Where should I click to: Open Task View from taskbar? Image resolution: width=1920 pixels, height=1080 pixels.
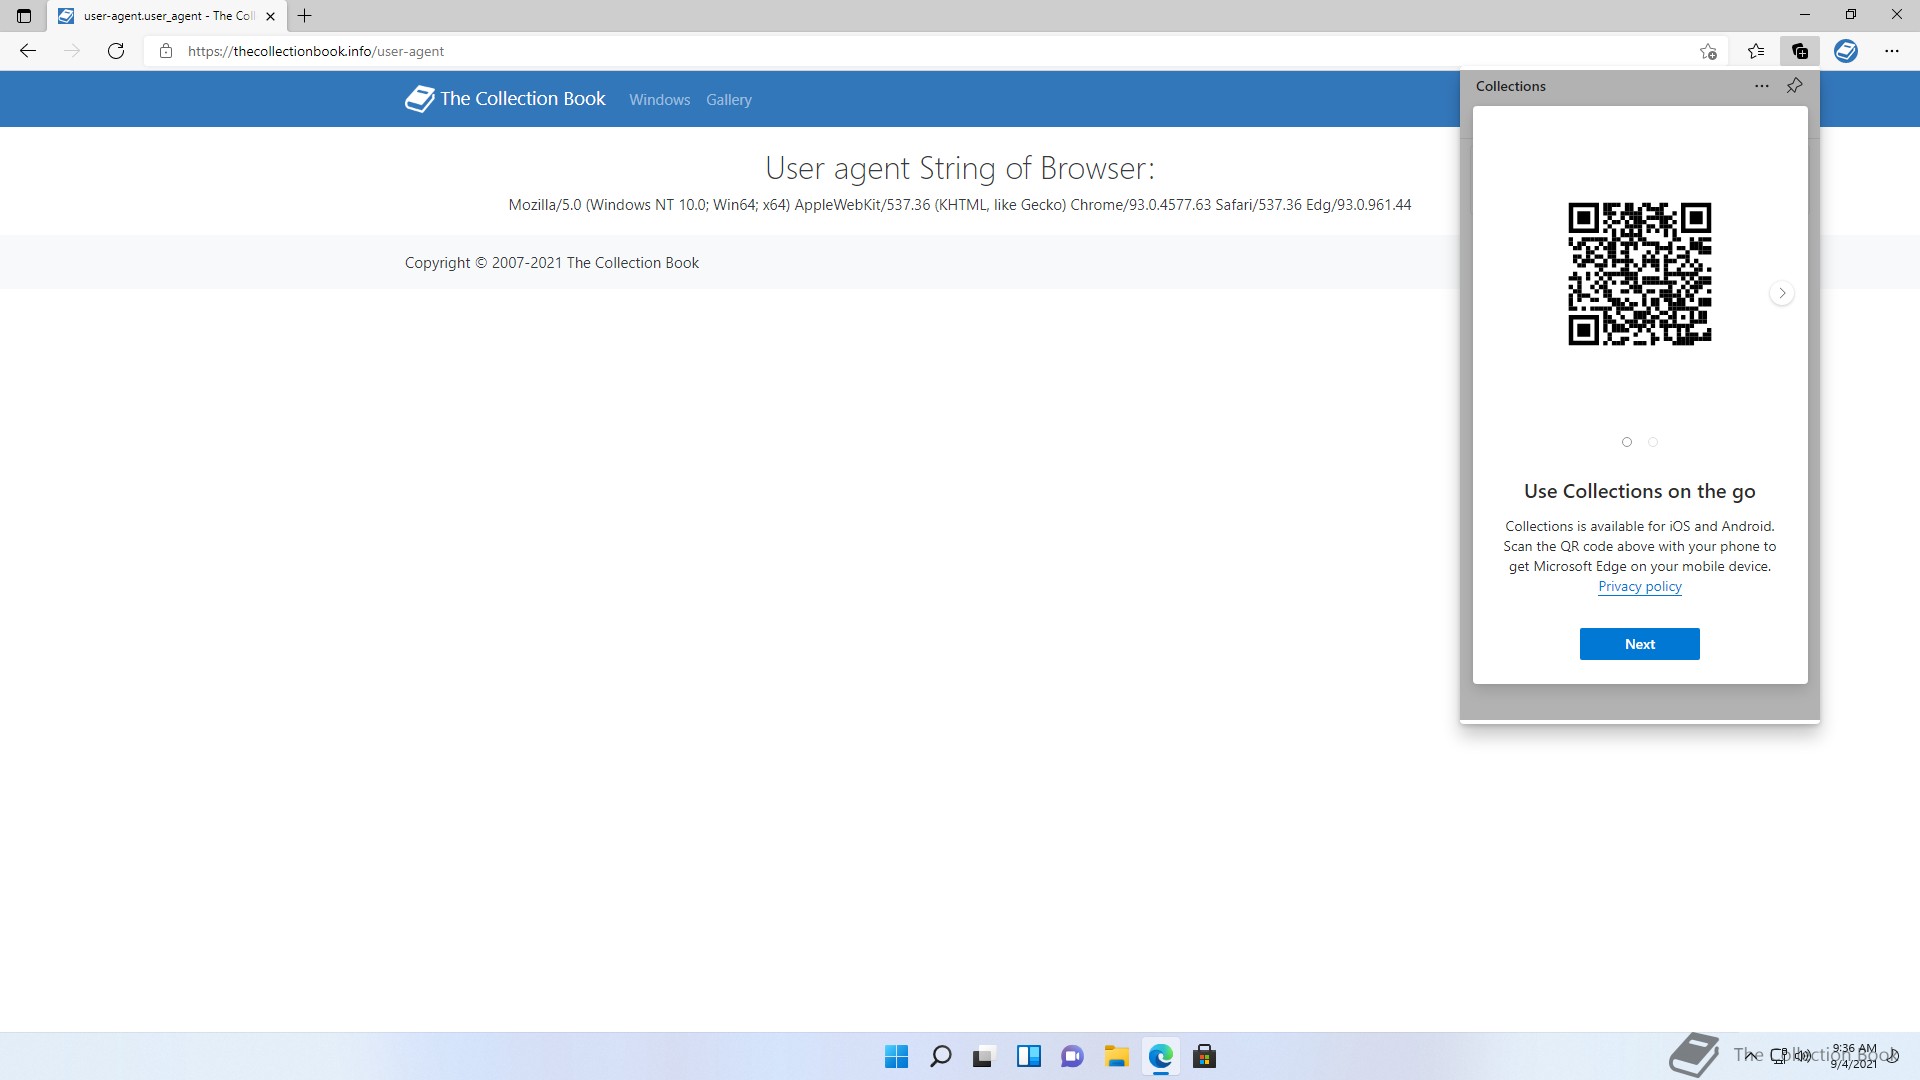984,1056
